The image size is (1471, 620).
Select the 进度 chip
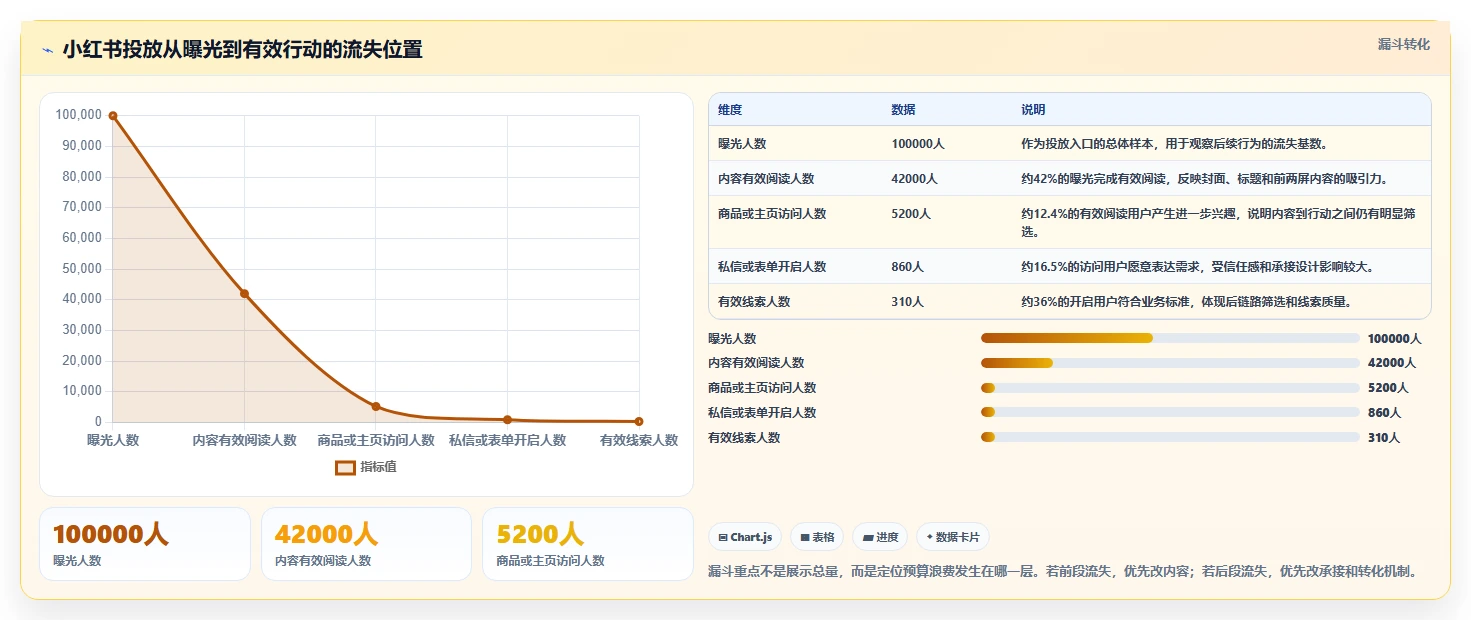pyautogui.click(x=880, y=537)
